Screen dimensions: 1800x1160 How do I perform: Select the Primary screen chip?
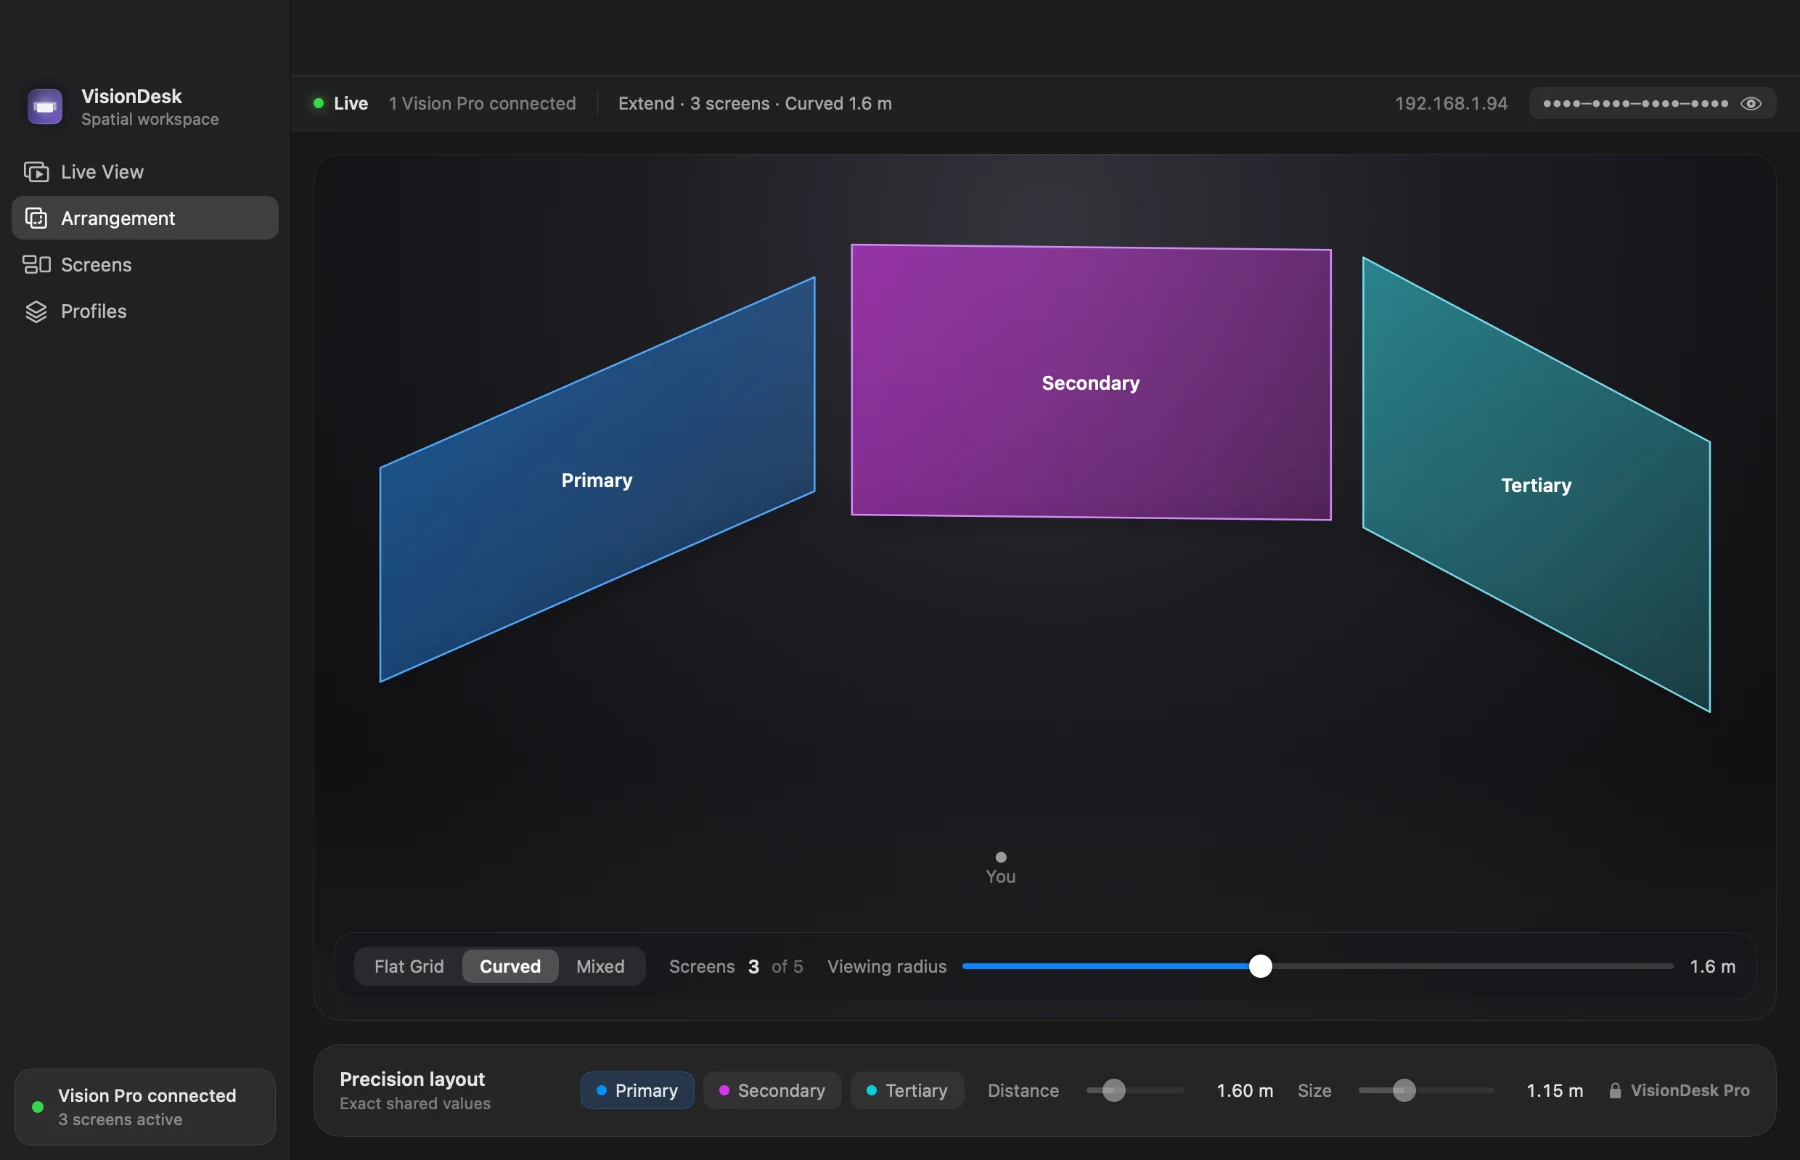coord(637,1090)
